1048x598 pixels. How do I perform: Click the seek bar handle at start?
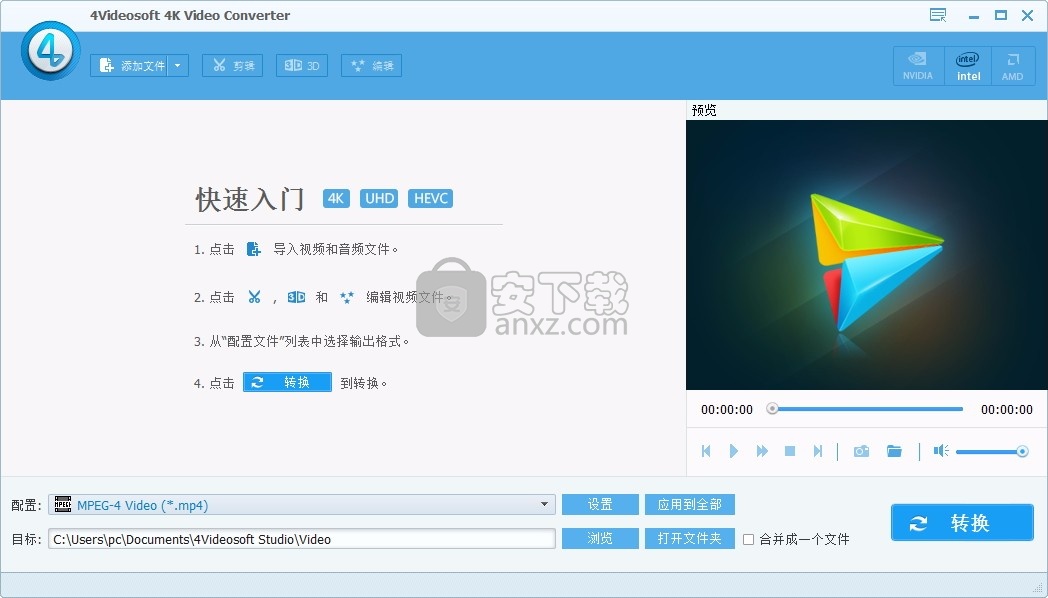click(772, 408)
